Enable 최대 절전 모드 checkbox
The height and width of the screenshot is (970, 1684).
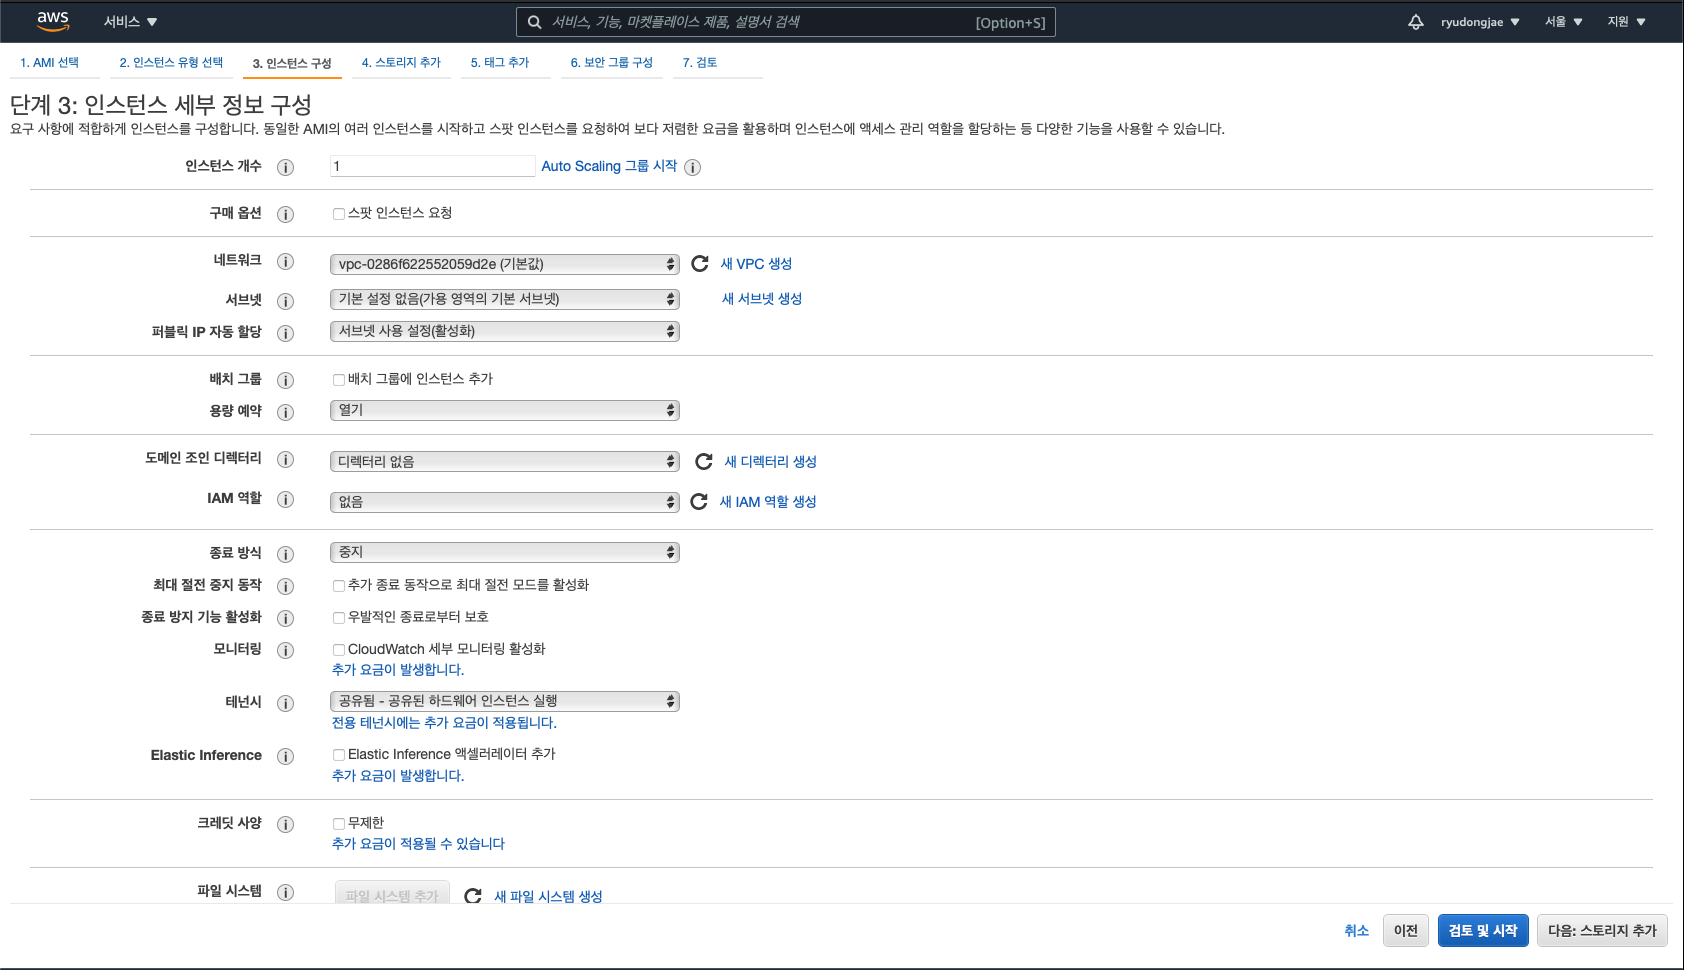[339, 586]
